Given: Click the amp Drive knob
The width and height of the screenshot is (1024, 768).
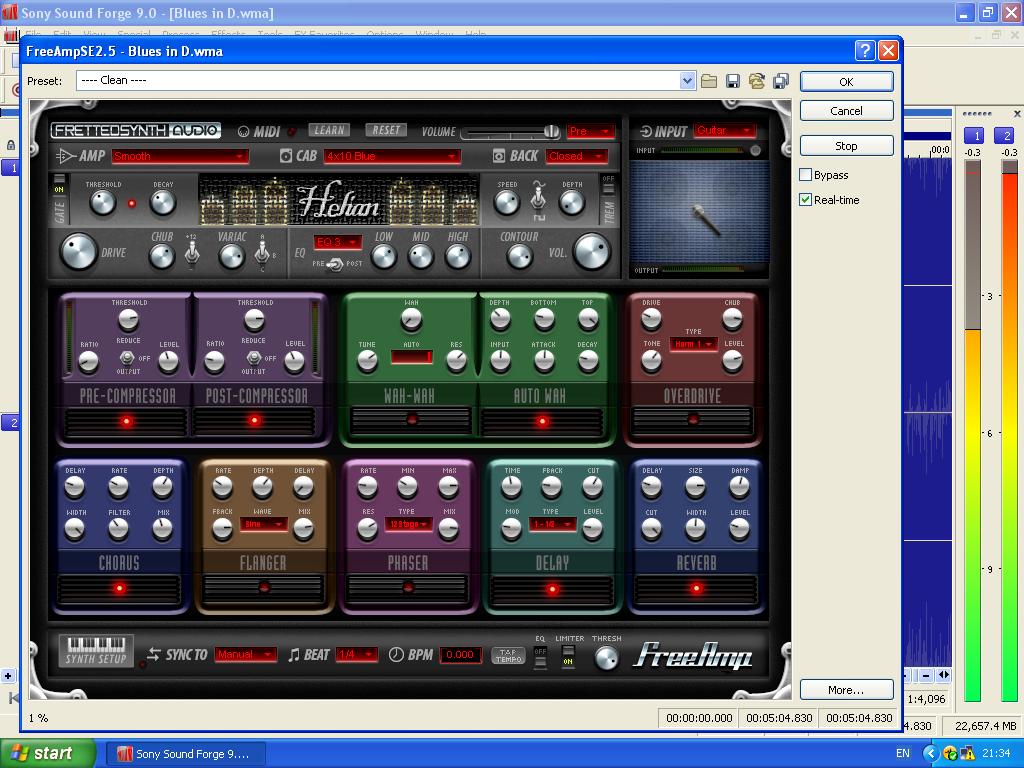Looking at the screenshot, I should (x=78, y=253).
